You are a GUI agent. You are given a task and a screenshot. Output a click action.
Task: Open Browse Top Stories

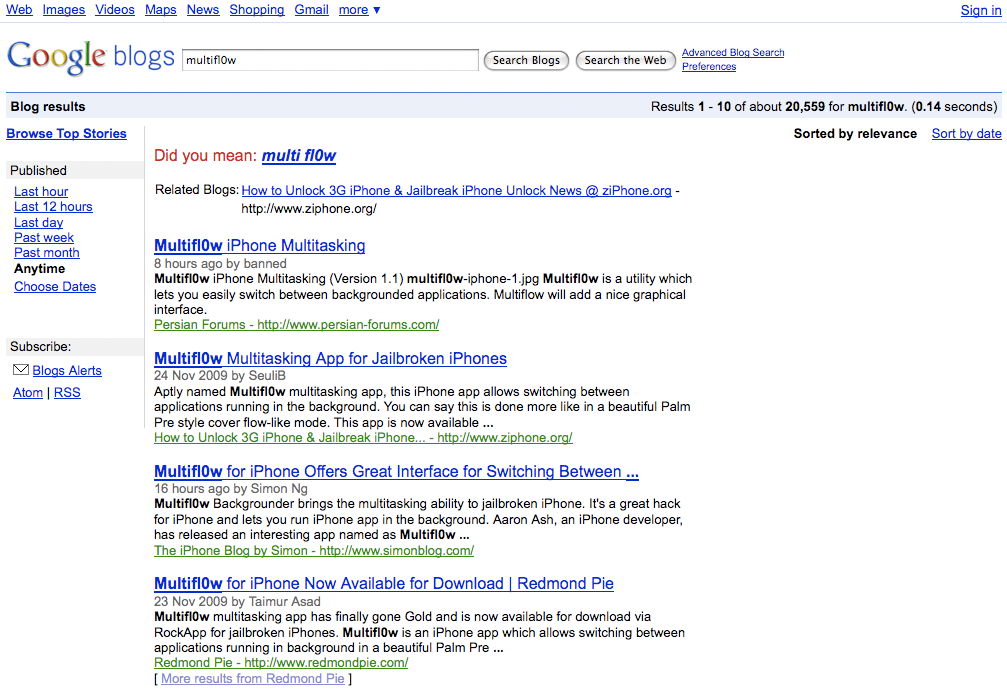coord(66,134)
